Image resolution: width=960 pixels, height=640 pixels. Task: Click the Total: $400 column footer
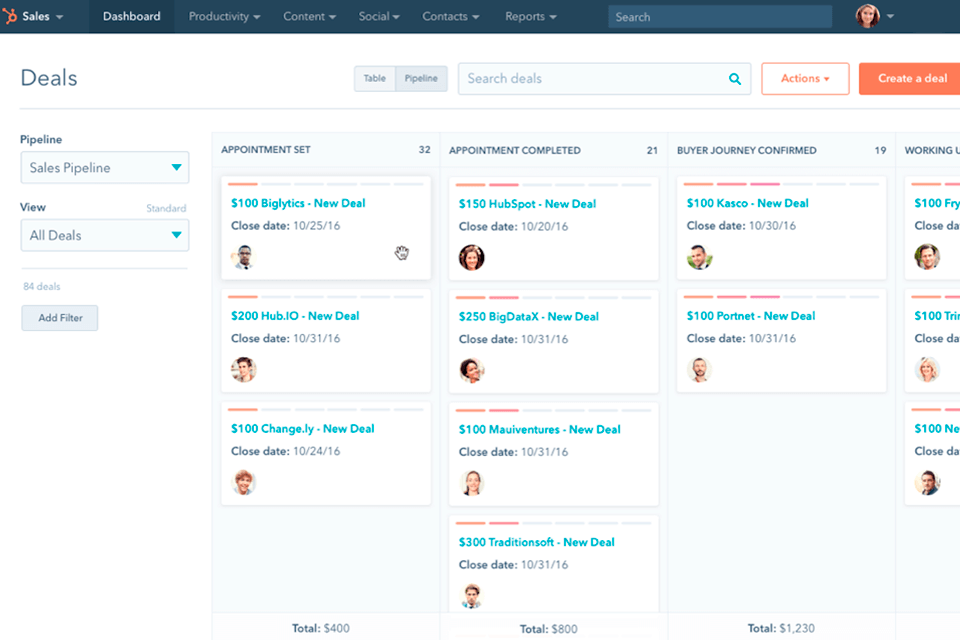[320, 628]
